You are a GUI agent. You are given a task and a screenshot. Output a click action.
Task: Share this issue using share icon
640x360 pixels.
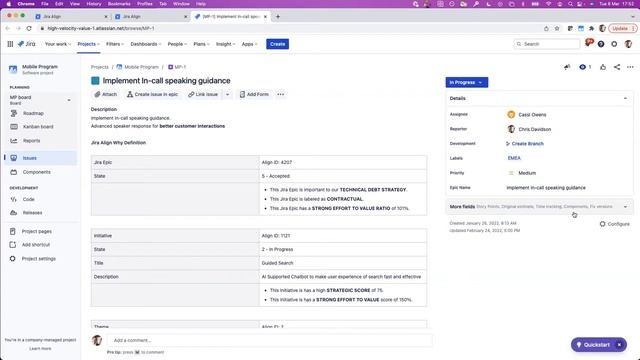click(617, 67)
